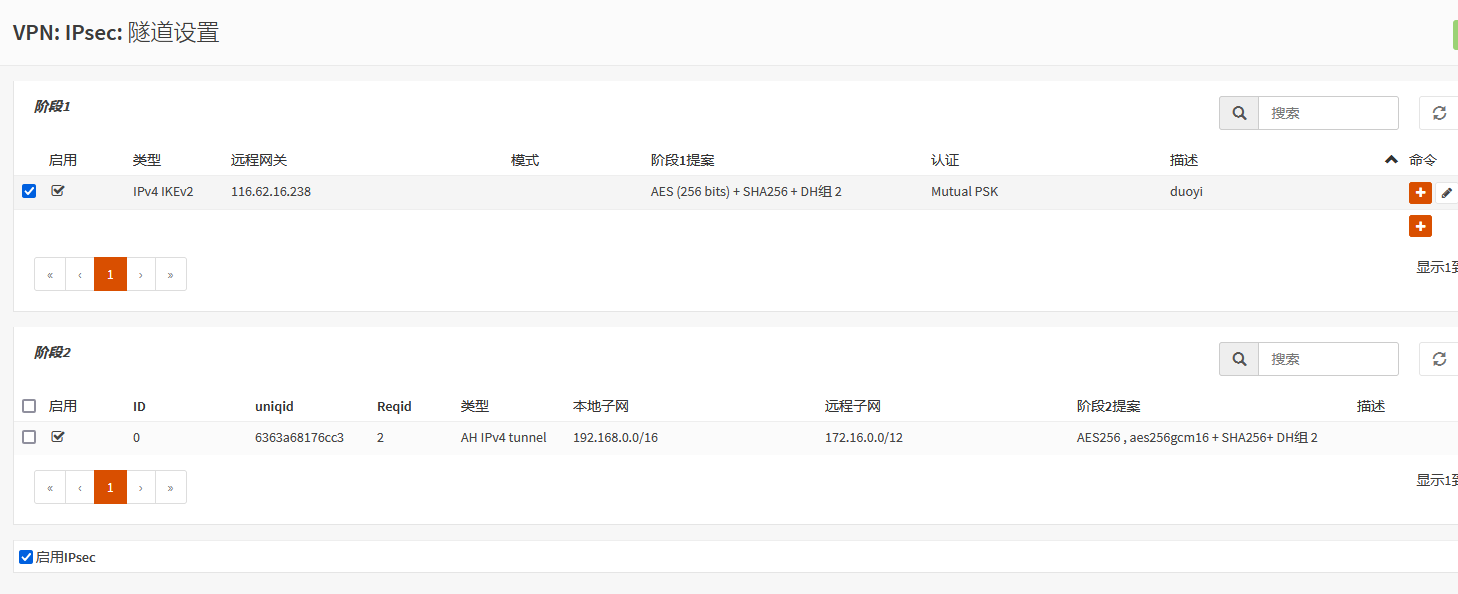
Task: Go to Phase 1 next page arrow
Action: [141, 274]
